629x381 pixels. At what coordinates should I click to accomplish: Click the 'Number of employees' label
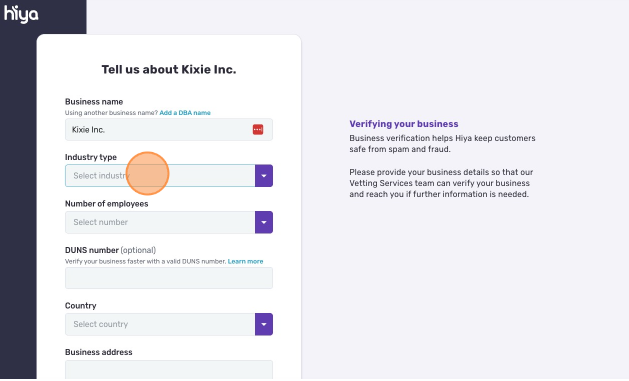point(106,204)
